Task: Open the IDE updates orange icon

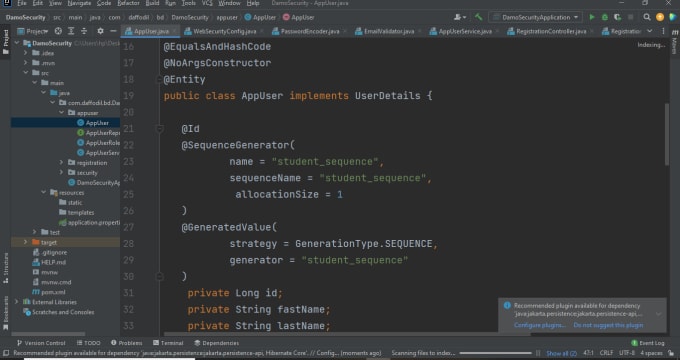Action: (x=660, y=17)
